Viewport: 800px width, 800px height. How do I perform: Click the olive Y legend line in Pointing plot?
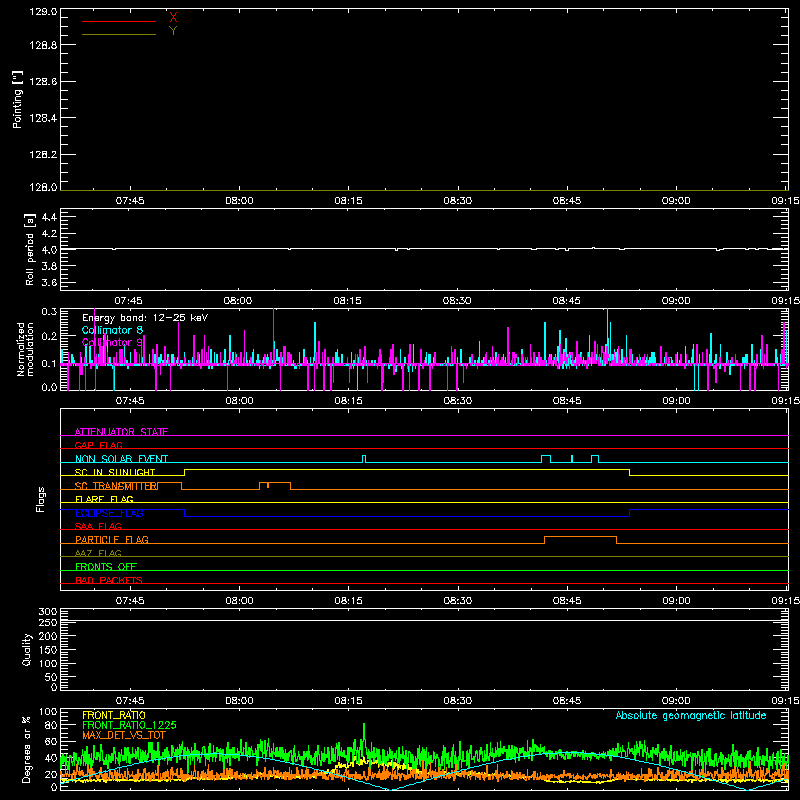pyautogui.click(x=119, y=34)
